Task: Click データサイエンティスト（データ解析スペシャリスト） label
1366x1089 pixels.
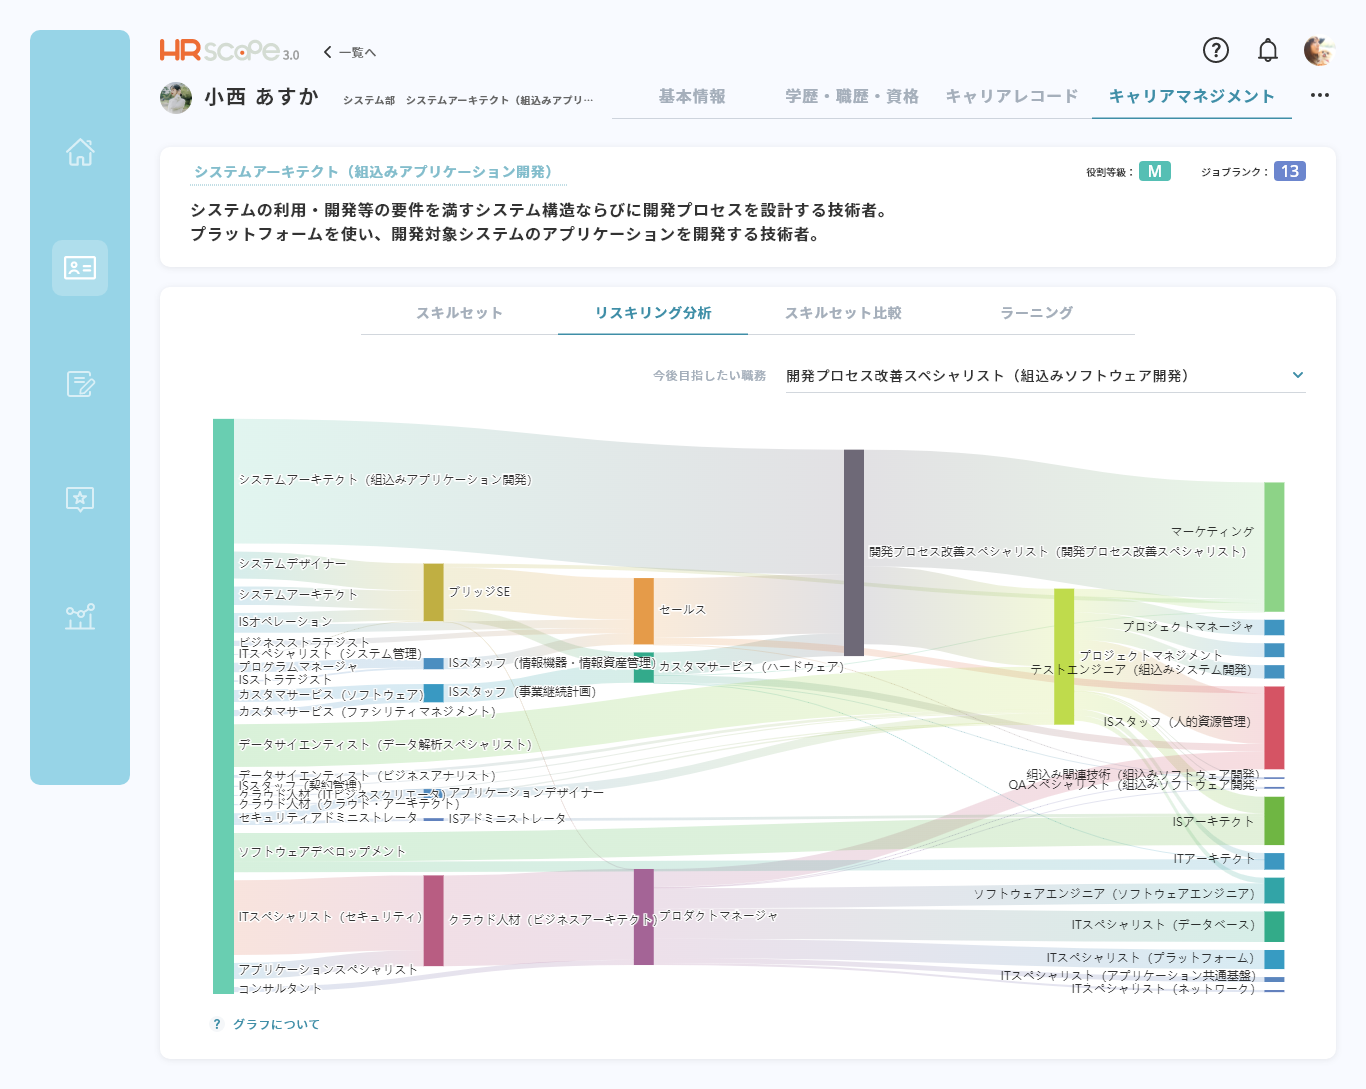Action: [385, 745]
